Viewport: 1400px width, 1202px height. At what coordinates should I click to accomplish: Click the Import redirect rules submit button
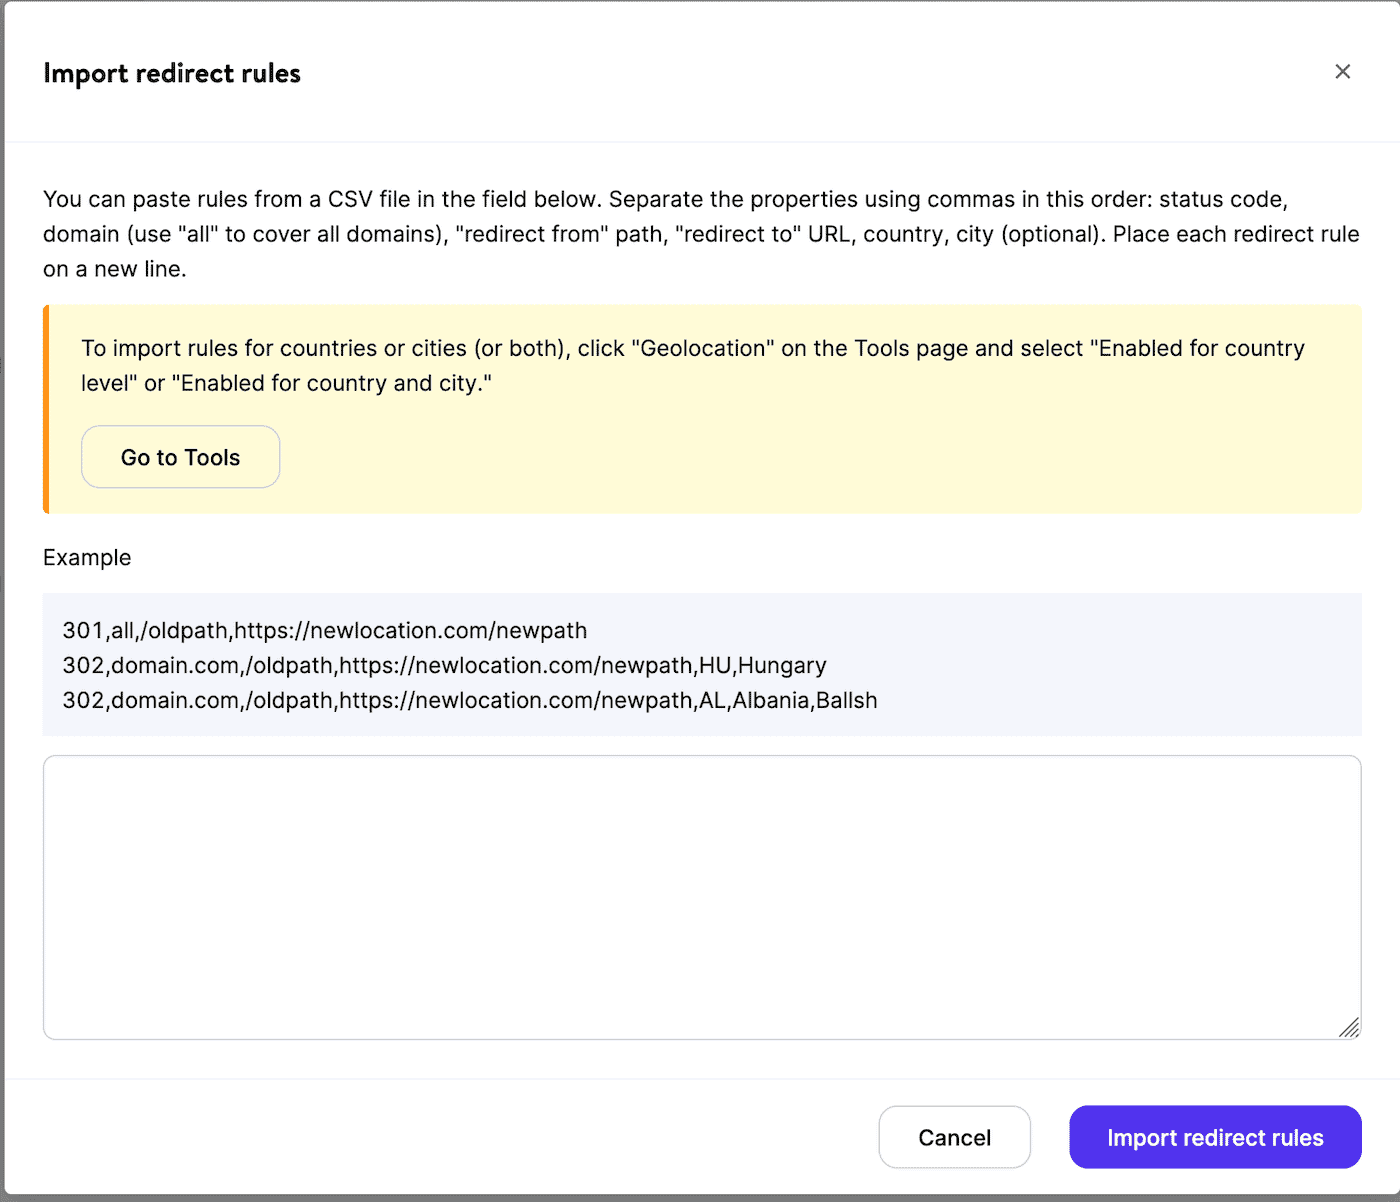tap(1214, 1137)
